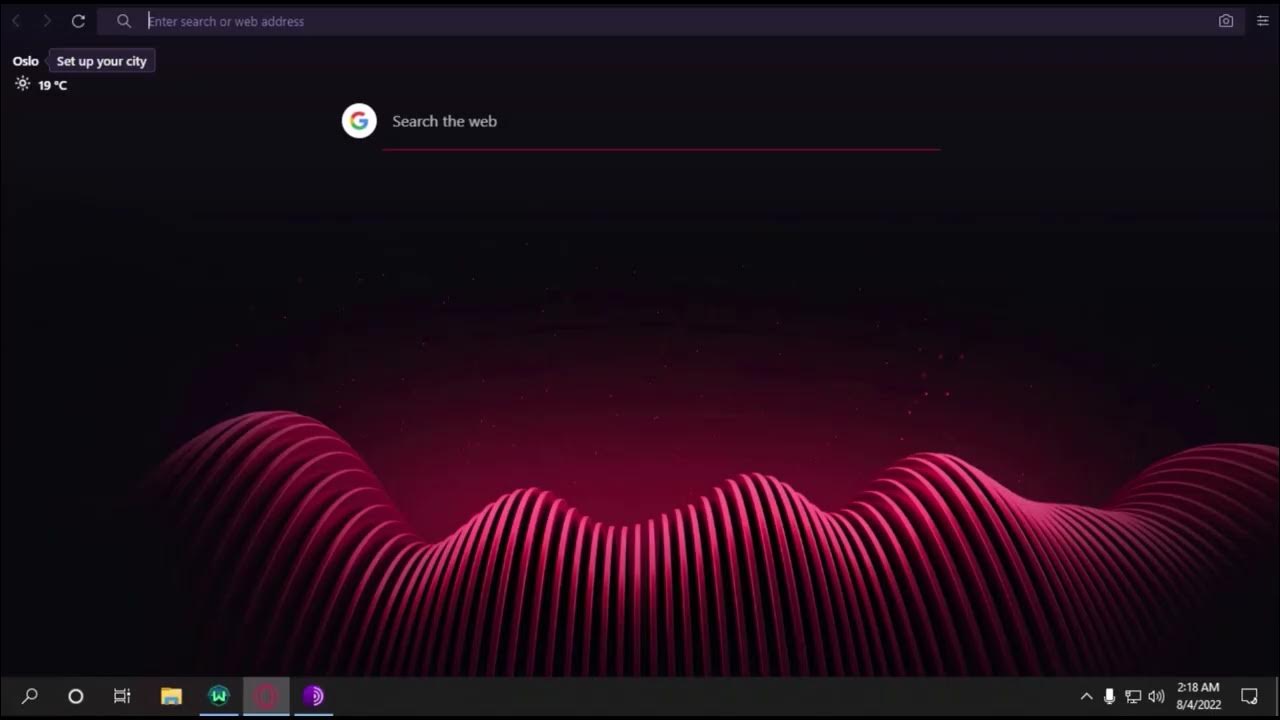Click the Oslo city label

(26, 61)
